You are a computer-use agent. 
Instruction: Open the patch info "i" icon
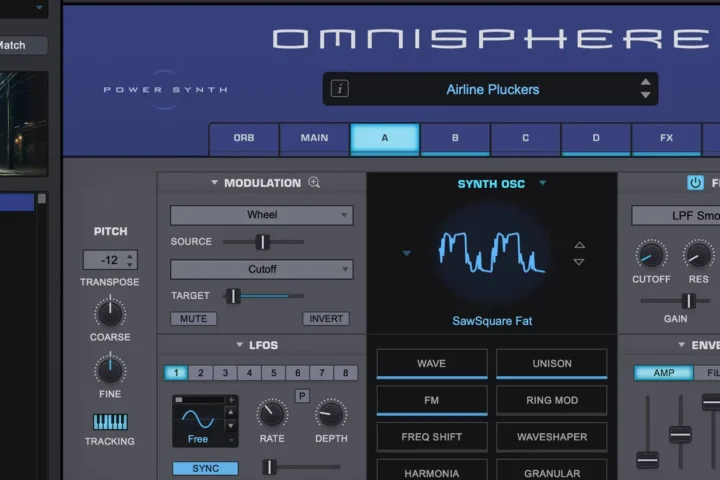[x=340, y=89]
